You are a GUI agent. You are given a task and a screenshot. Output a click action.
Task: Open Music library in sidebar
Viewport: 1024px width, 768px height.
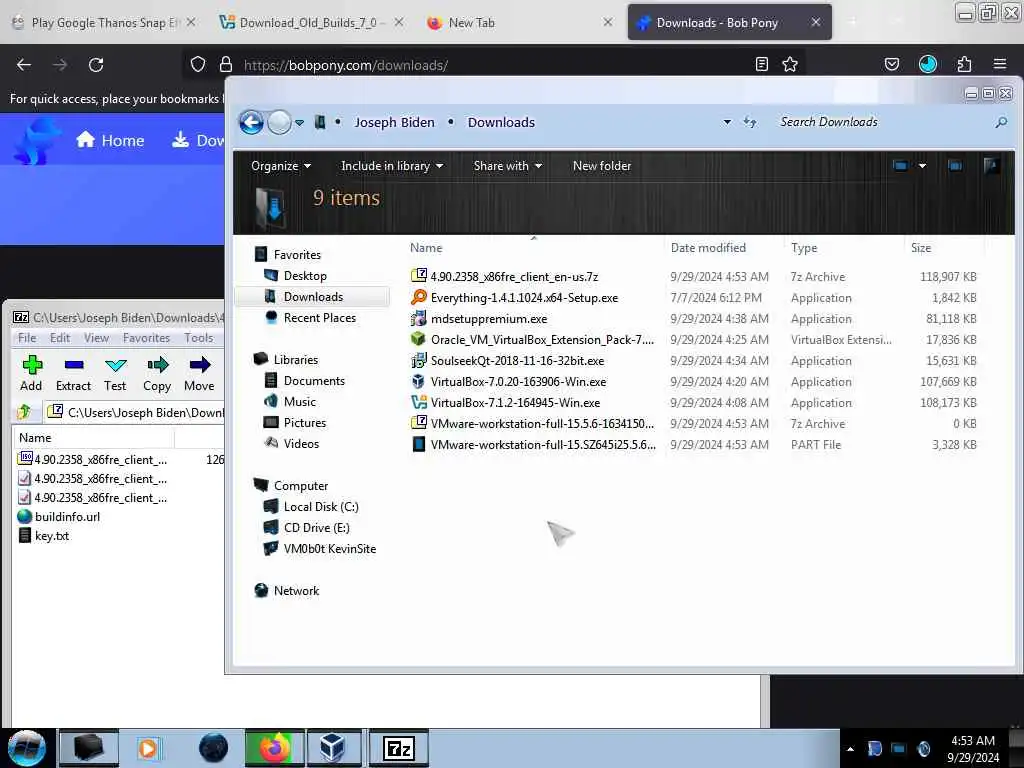(299, 401)
